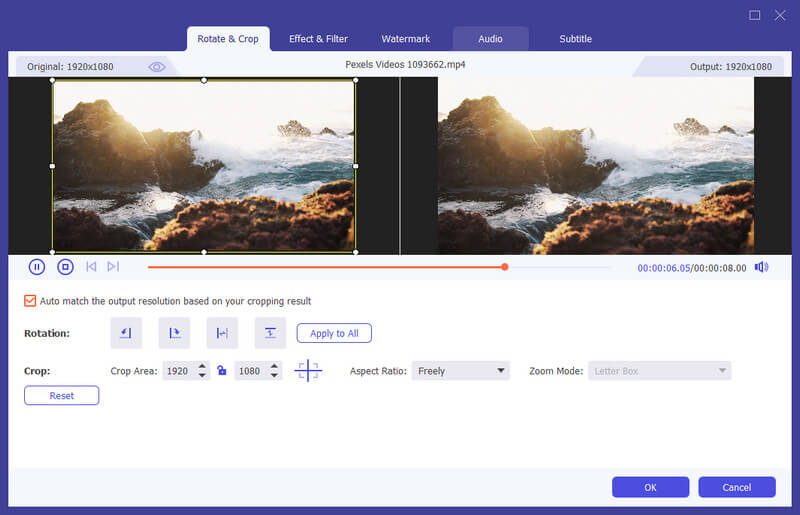This screenshot has height=515, width=800.
Task: Click the Original: 1920x1080 label
Action: (70, 67)
